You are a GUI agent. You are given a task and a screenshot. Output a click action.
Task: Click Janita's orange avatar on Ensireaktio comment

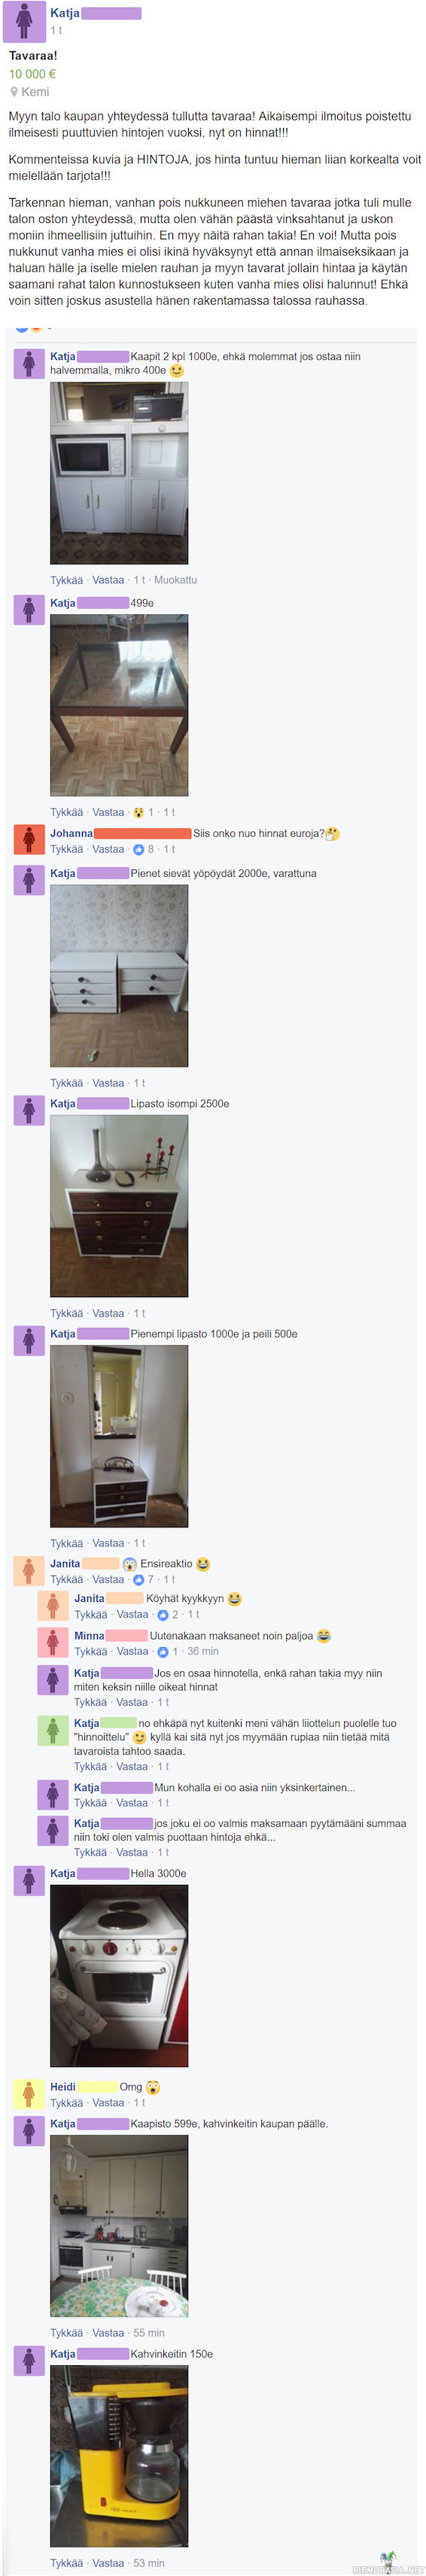point(28,1570)
